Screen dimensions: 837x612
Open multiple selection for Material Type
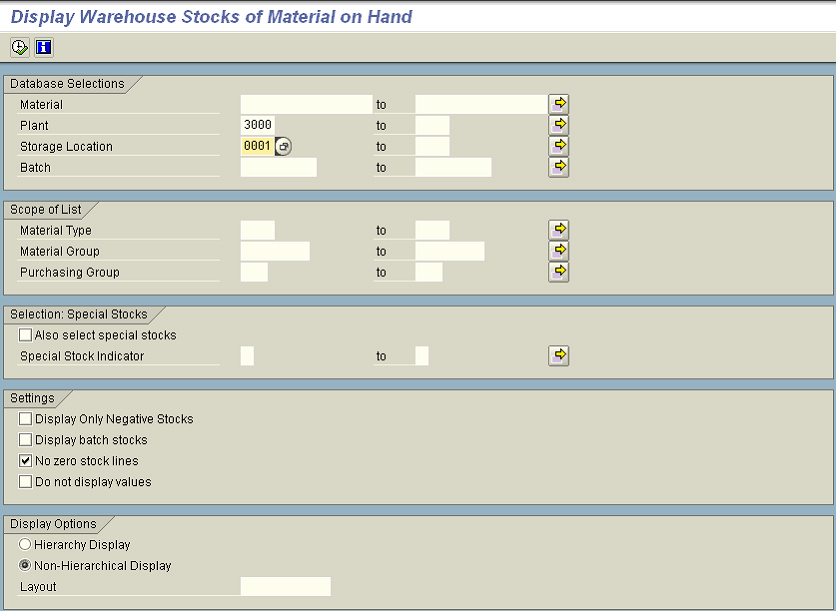[x=559, y=230]
